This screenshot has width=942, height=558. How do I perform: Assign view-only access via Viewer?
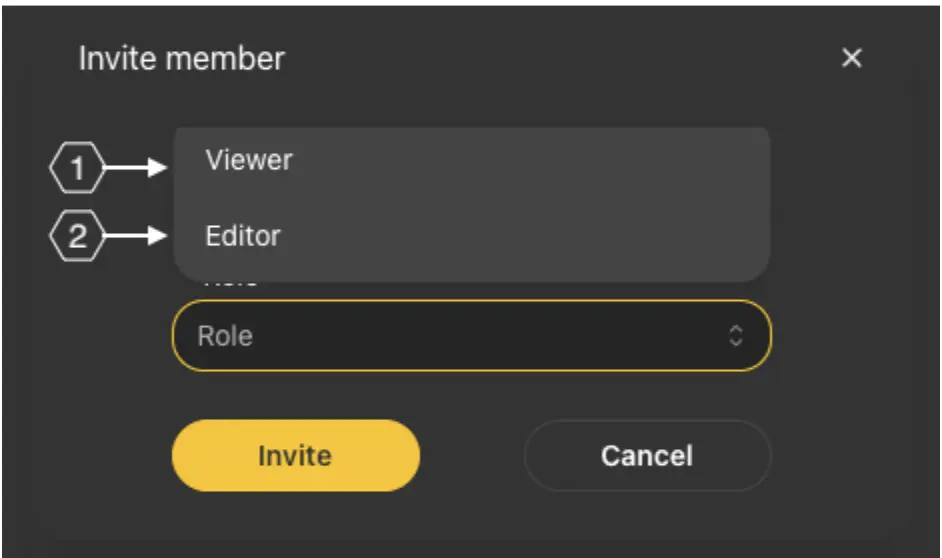249,160
